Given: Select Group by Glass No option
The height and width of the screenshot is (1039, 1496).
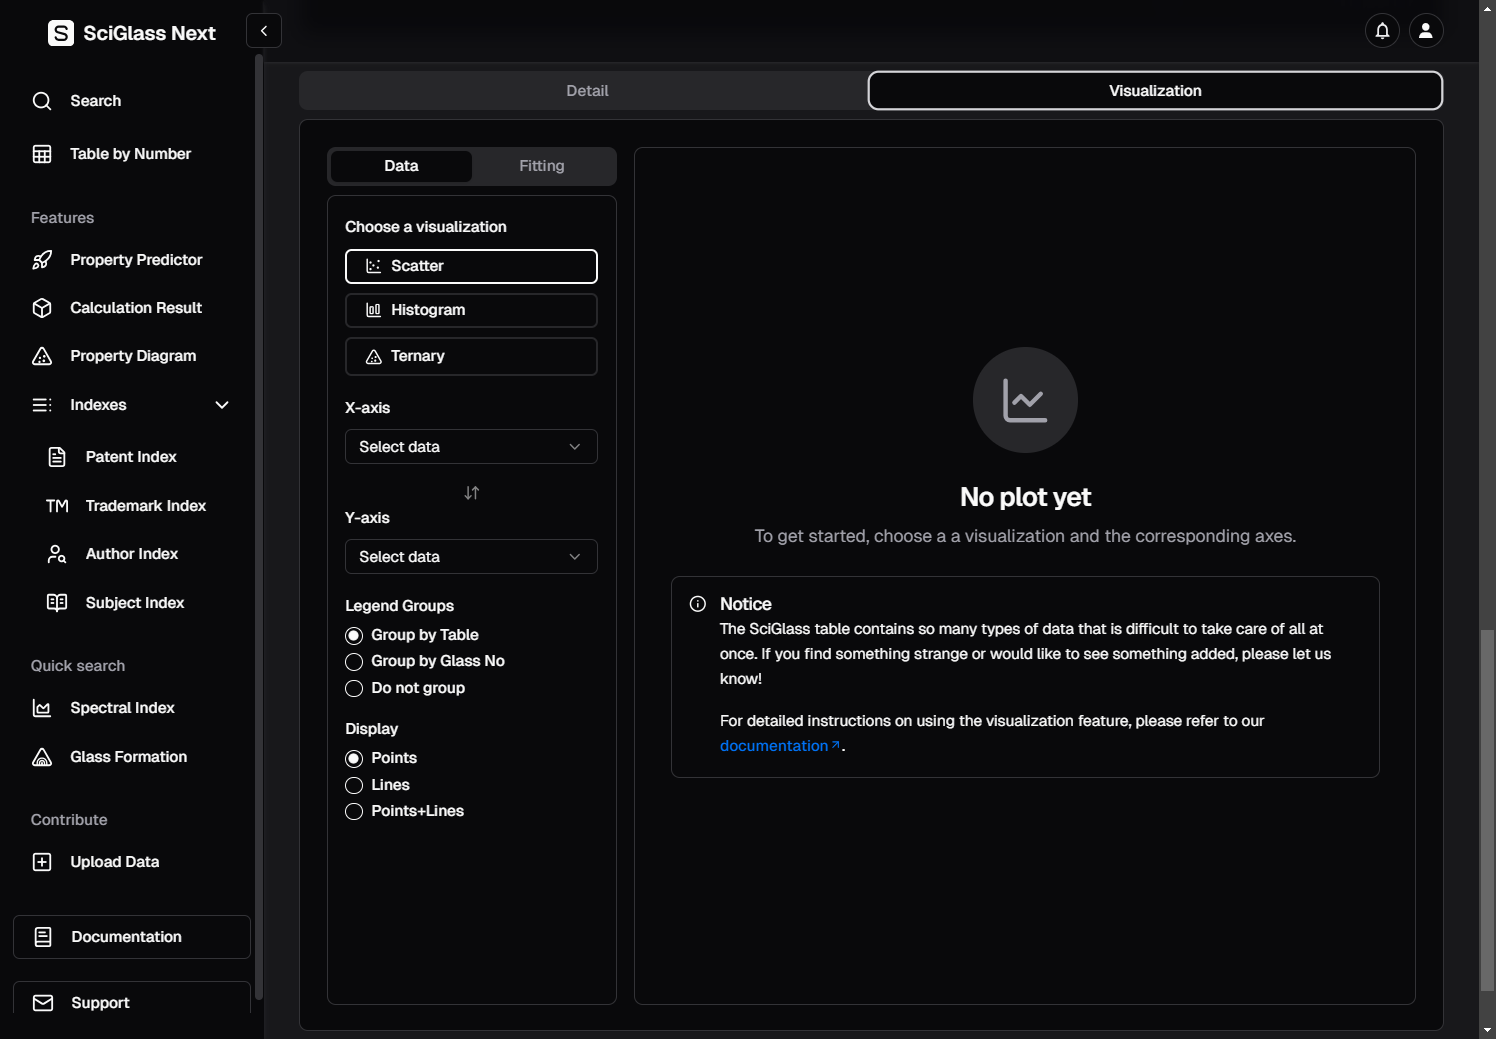Looking at the screenshot, I should pyautogui.click(x=354, y=662).
